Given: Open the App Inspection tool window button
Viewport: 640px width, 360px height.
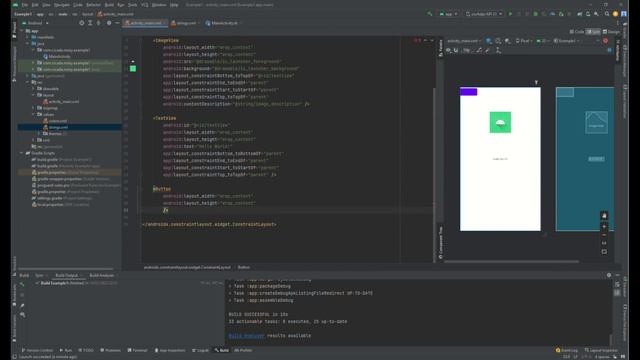Looking at the screenshot, I should pos(170,350).
